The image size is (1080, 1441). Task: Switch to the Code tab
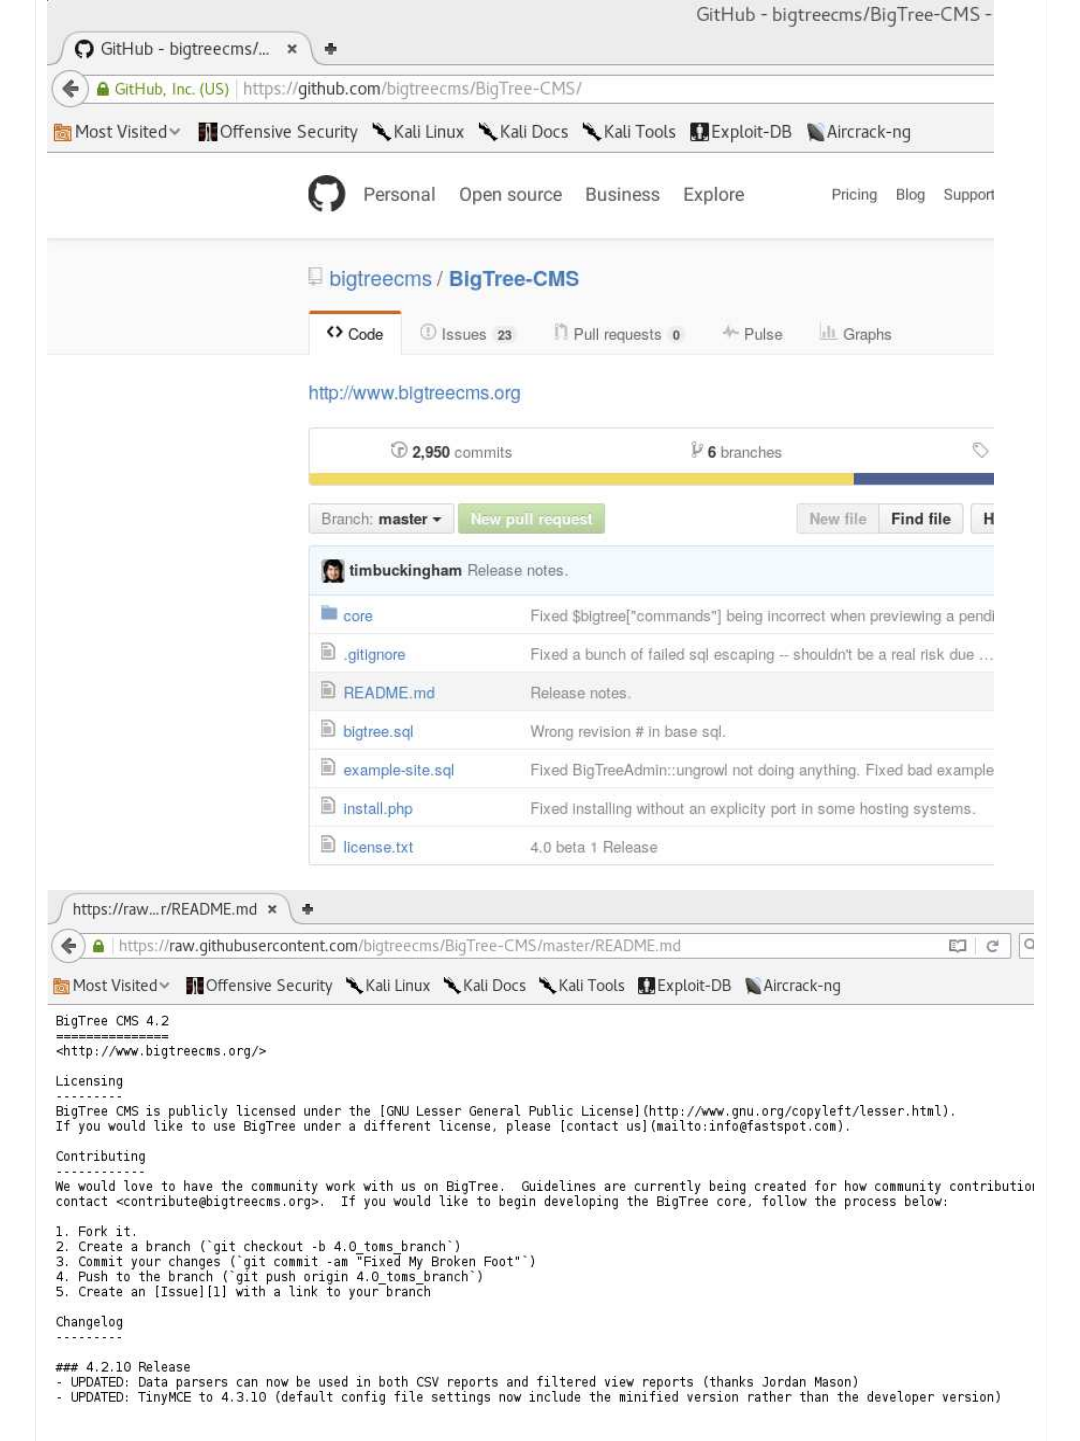pyautogui.click(x=355, y=334)
